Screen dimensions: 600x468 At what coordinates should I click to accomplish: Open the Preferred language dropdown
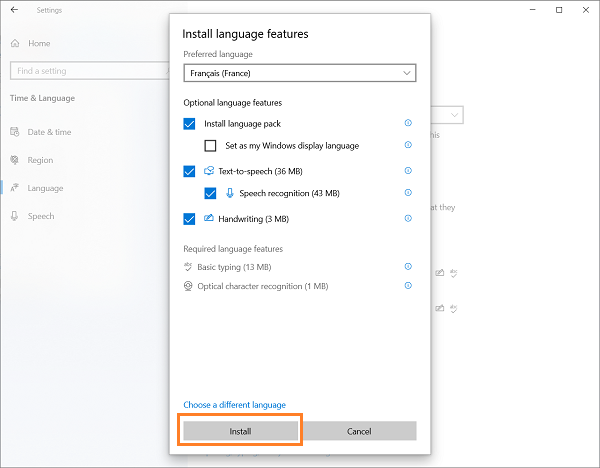pyautogui.click(x=300, y=73)
